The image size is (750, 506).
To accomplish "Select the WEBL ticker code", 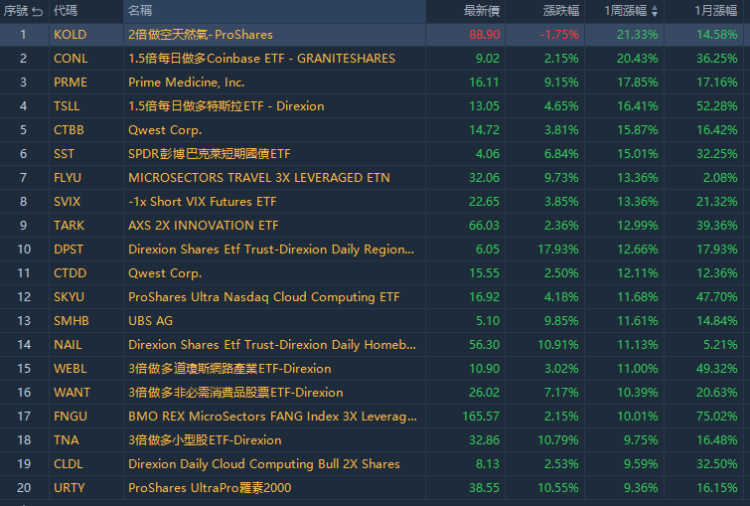I will (70, 369).
